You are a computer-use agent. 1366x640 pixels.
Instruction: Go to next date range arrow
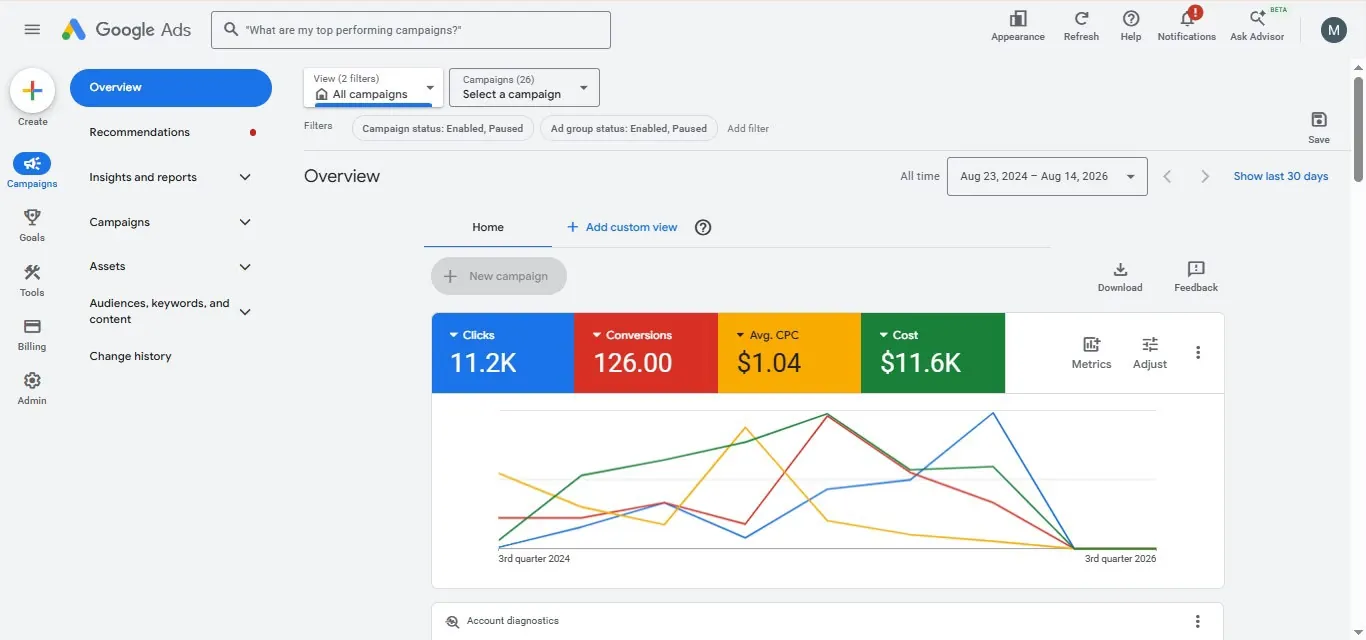click(1205, 176)
